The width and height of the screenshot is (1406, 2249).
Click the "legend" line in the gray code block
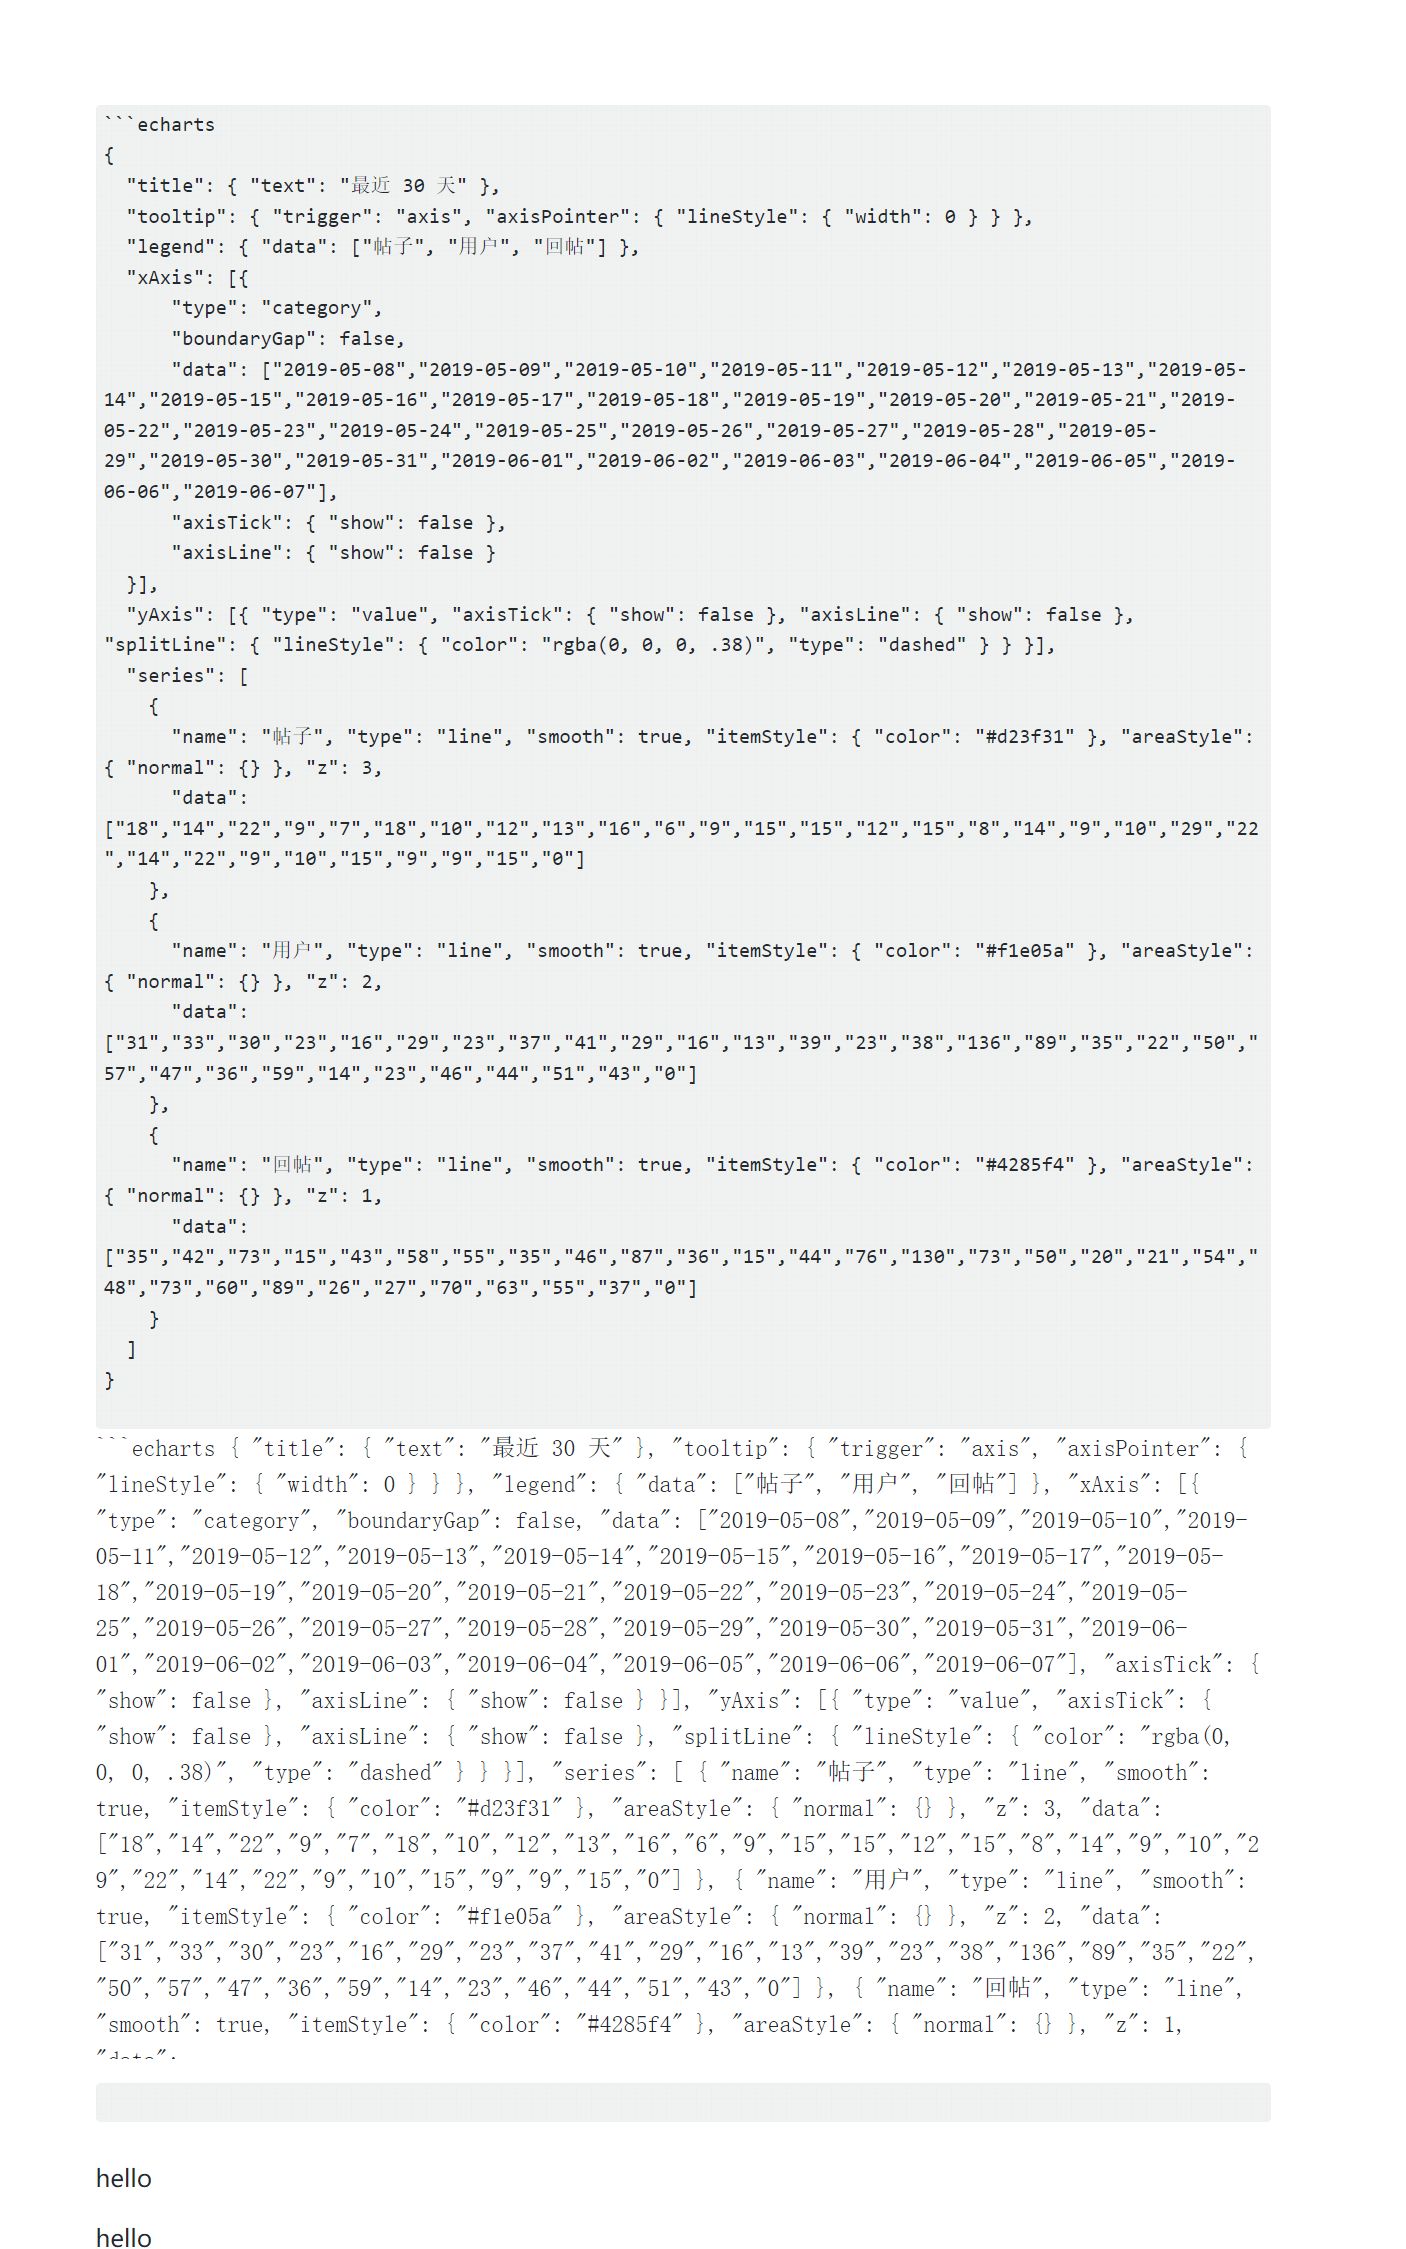(382, 246)
